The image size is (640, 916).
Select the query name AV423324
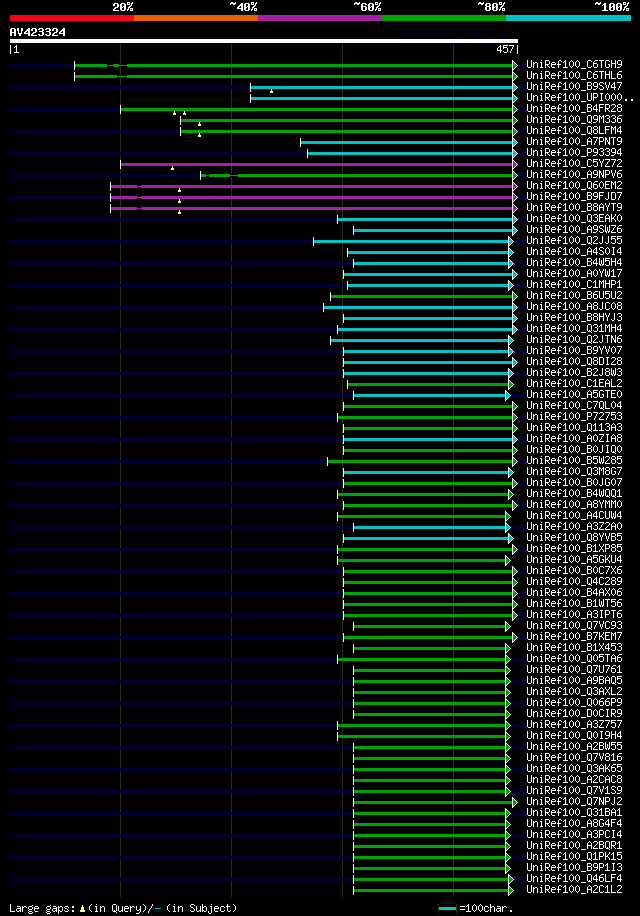click(x=38, y=32)
